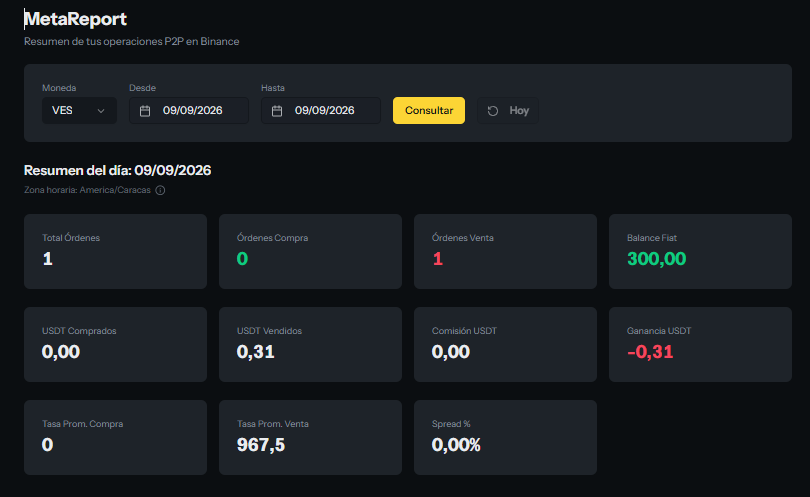Click the info icon next to Zona horaria
Viewport: 810px width, 497px height.
(x=160, y=190)
